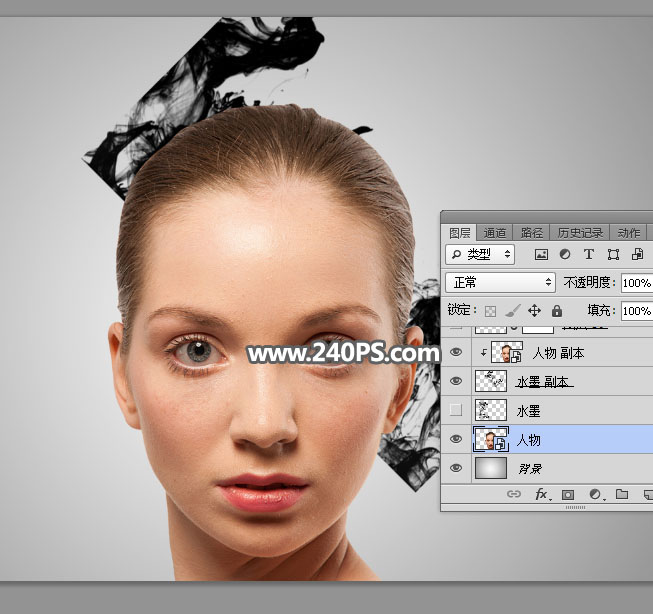The image size is (653, 614).
Task: Create a new group folder icon
Action: (622, 494)
